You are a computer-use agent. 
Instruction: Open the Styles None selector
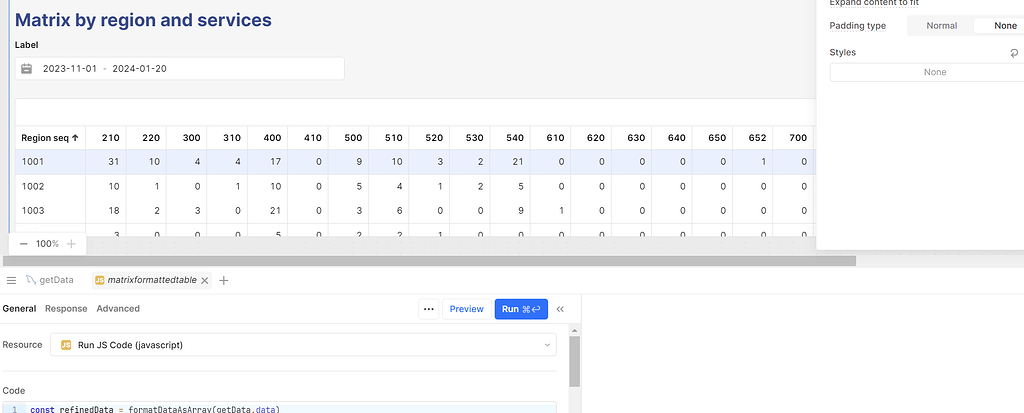coord(934,72)
